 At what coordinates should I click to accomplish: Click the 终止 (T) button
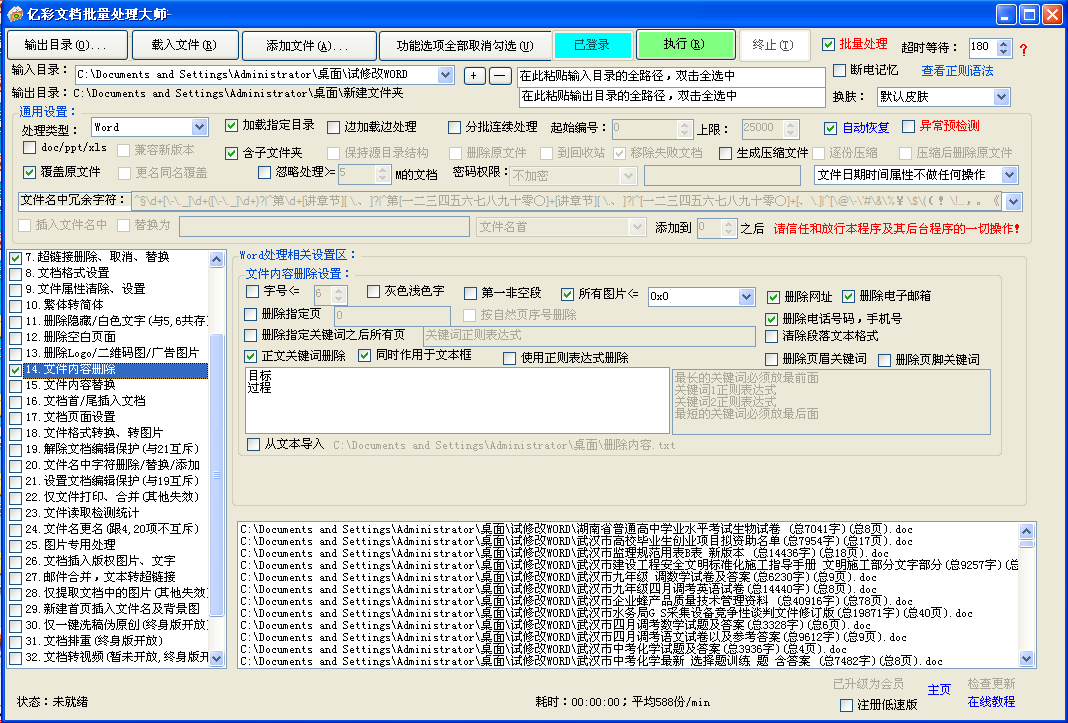774,45
